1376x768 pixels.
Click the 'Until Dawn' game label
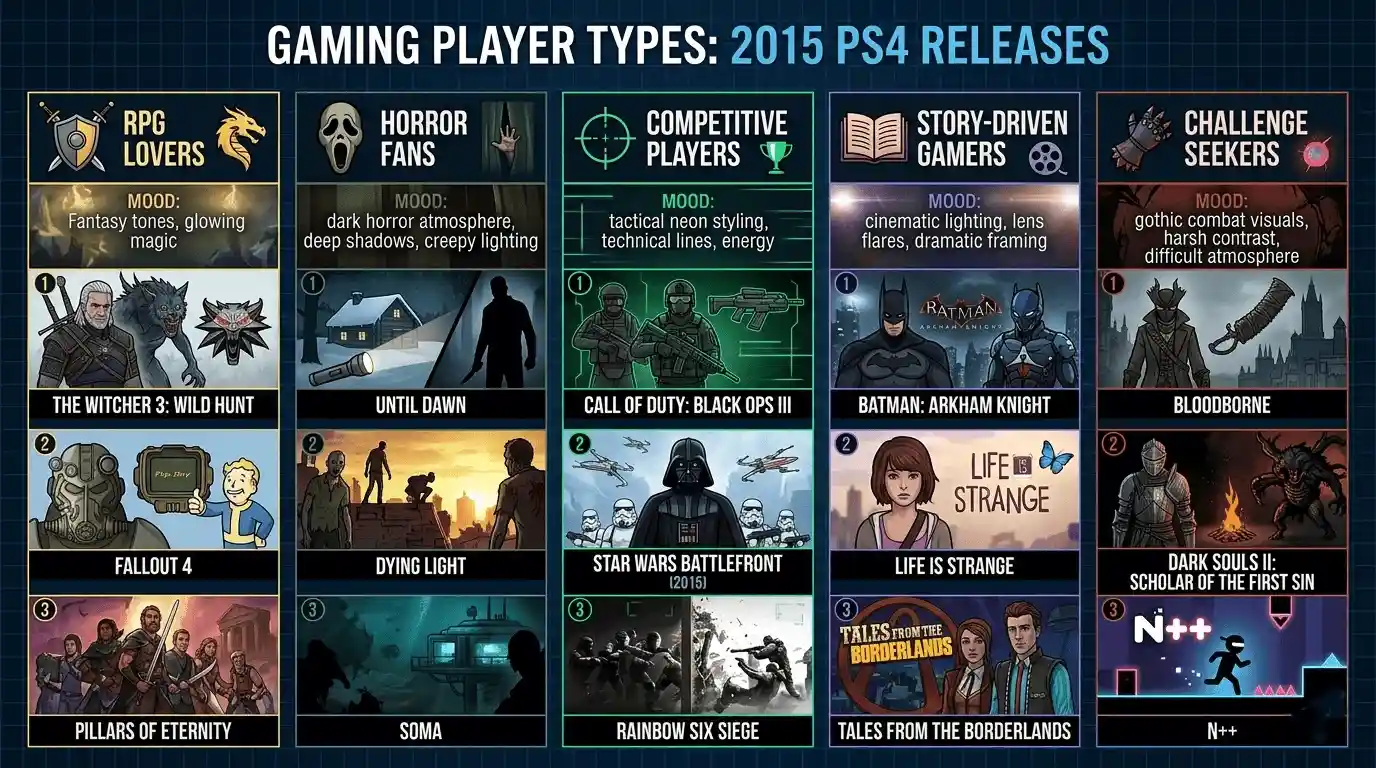[x=421, y=405]
